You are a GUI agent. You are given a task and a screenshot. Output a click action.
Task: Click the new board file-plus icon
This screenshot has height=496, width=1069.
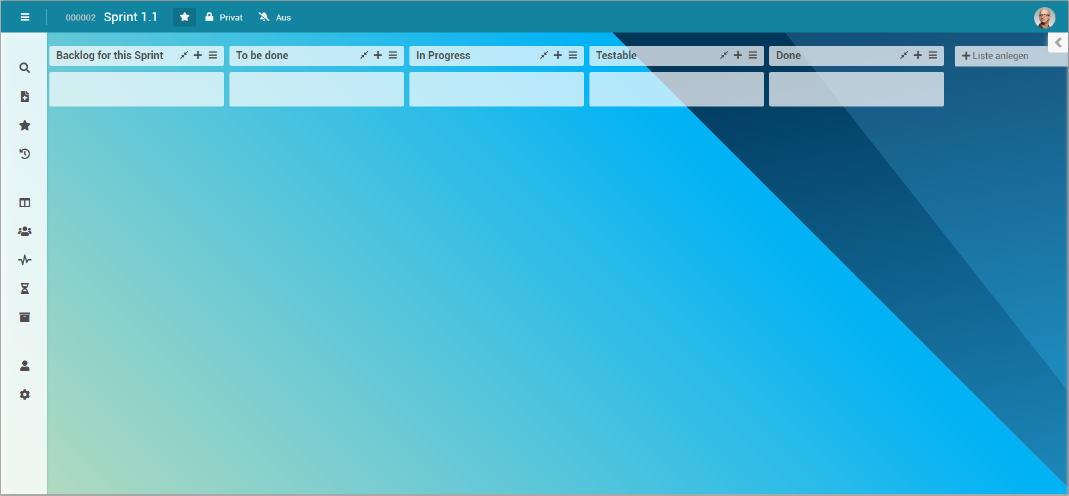[x=25, y=97]
